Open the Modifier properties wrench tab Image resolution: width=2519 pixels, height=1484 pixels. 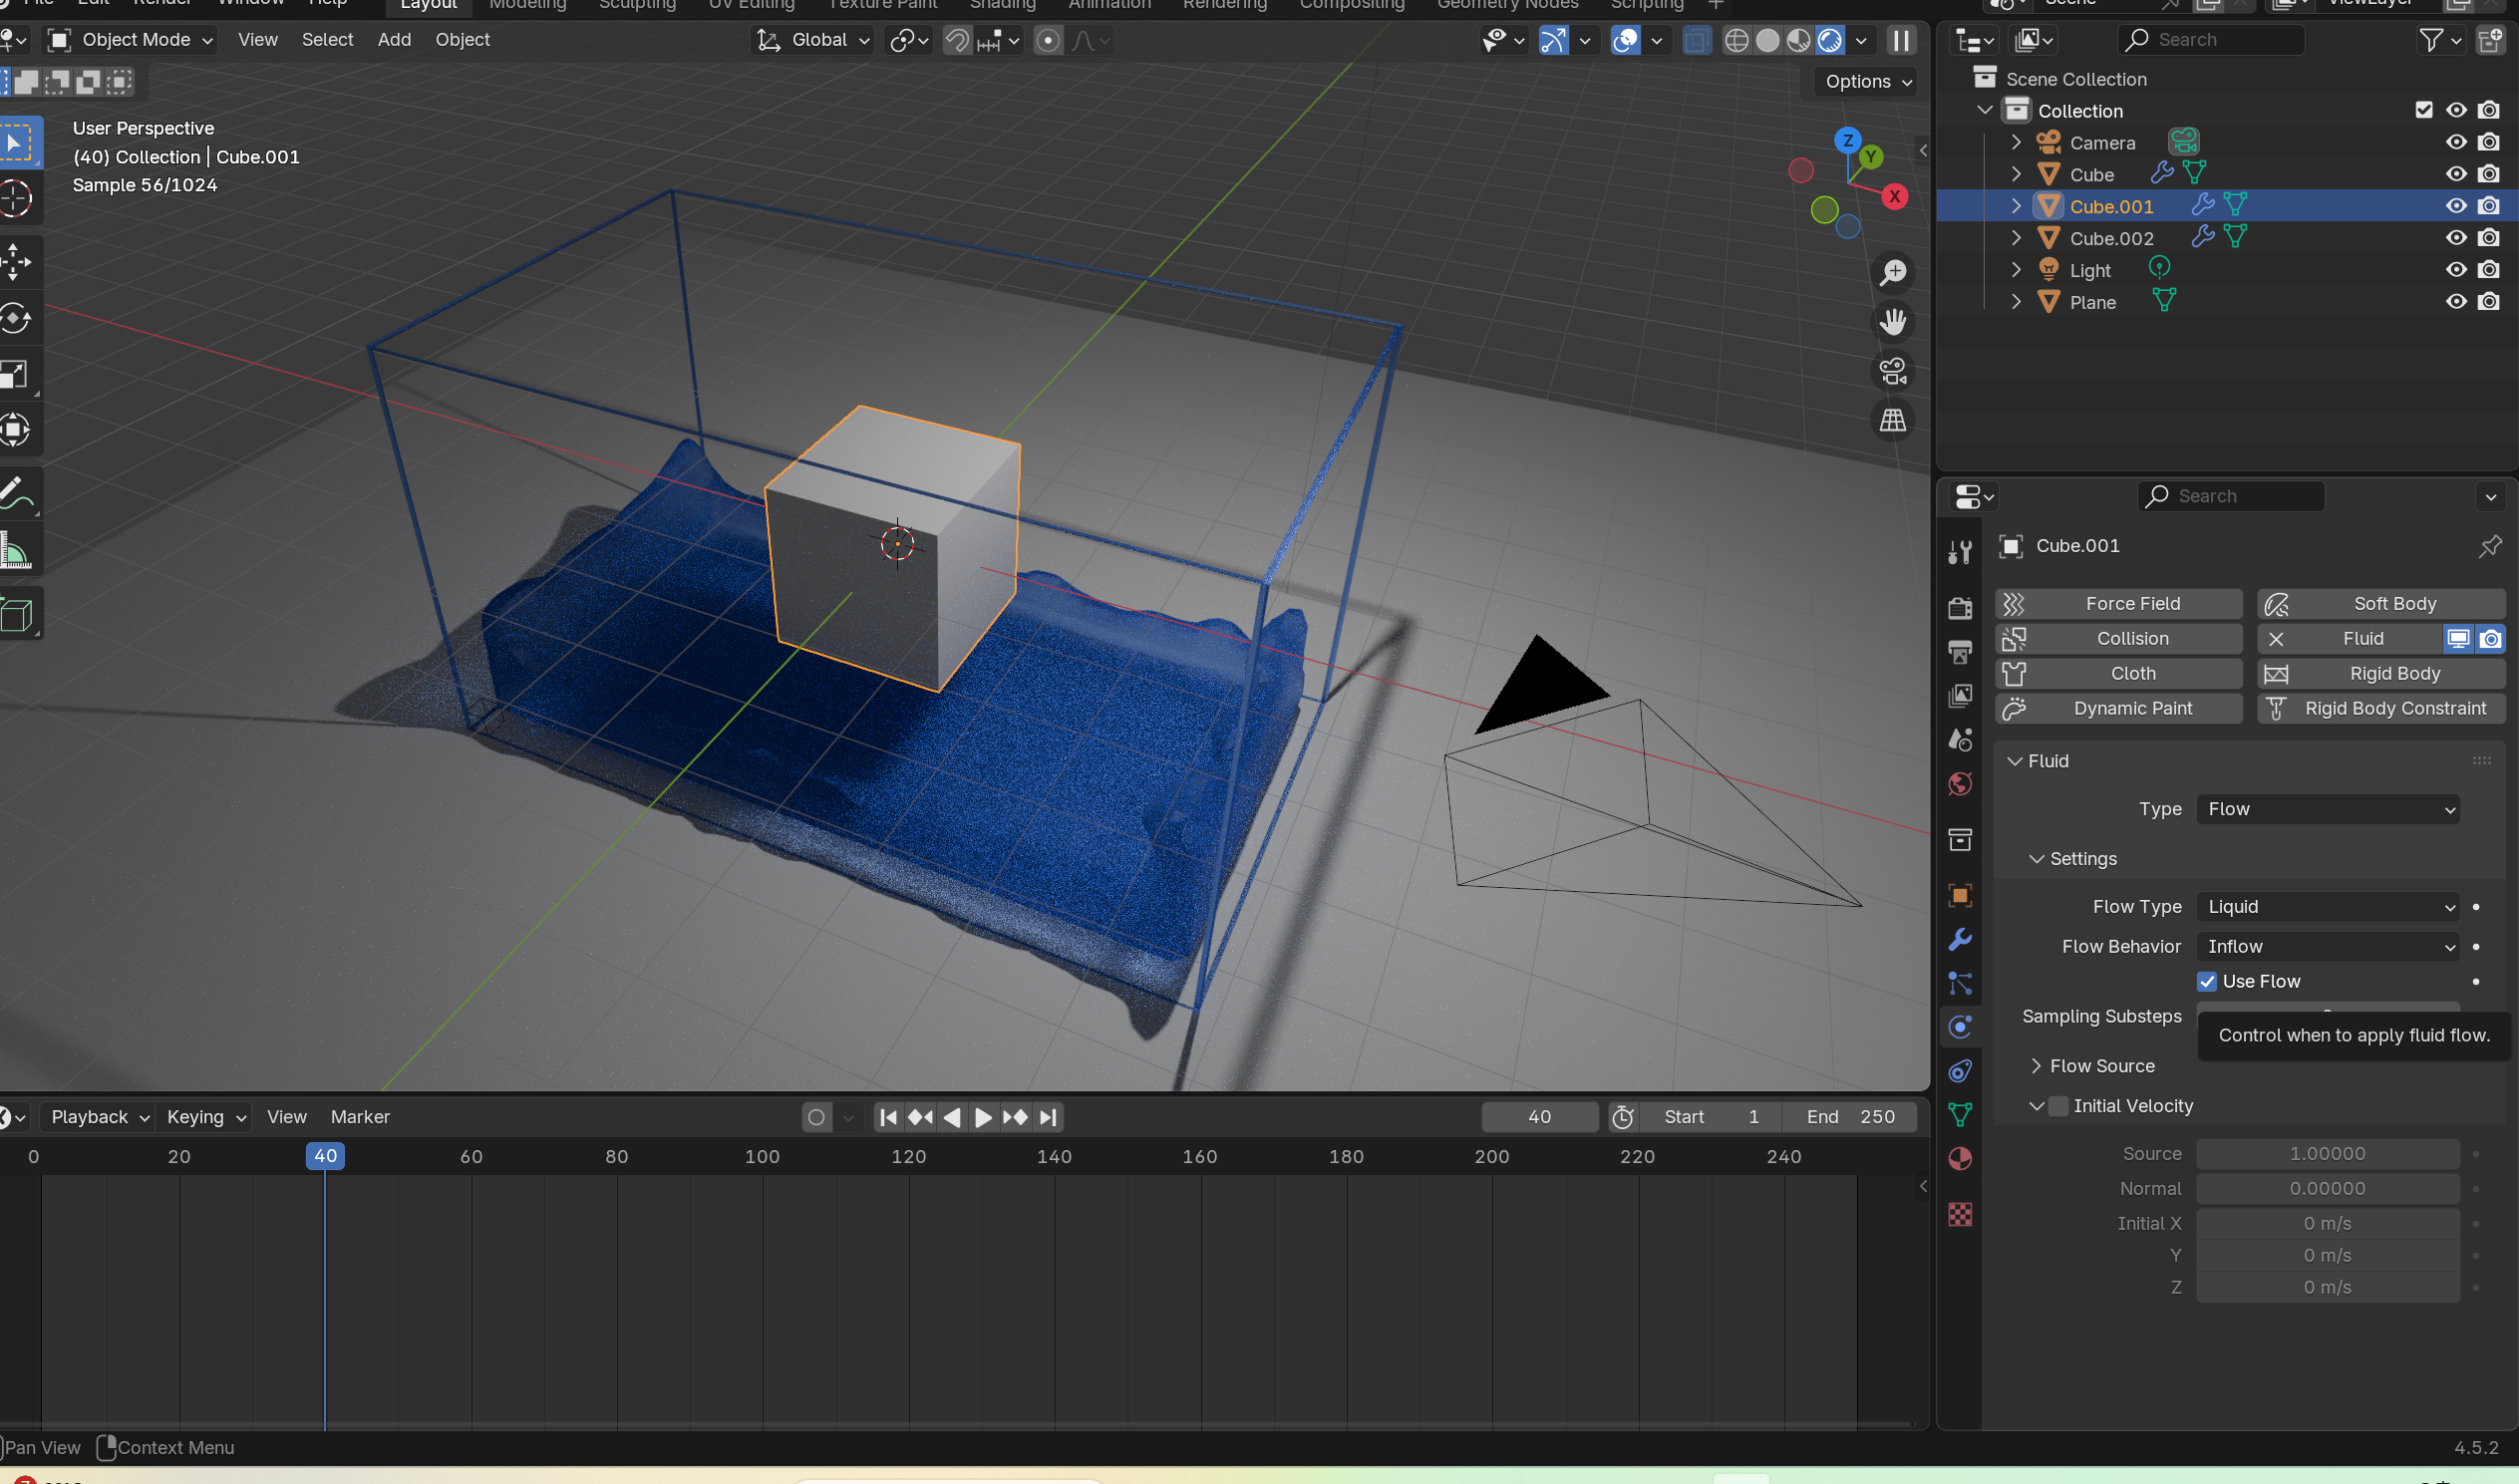point(1959,941)
